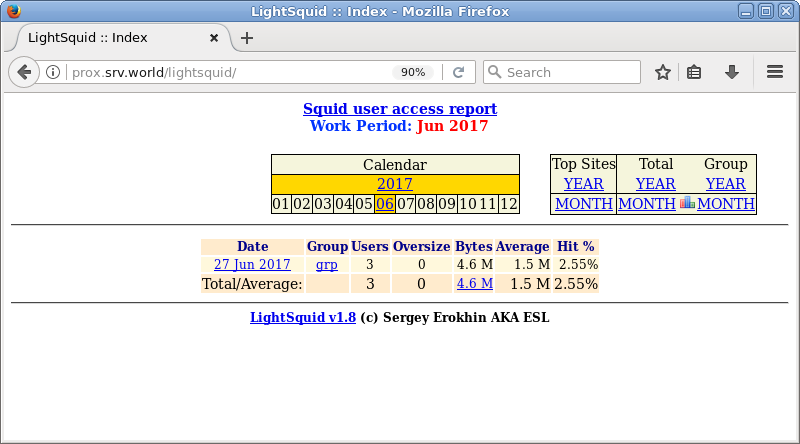Open Top Sites MONTH report
The image size is (800, 444).
point(584,204)
